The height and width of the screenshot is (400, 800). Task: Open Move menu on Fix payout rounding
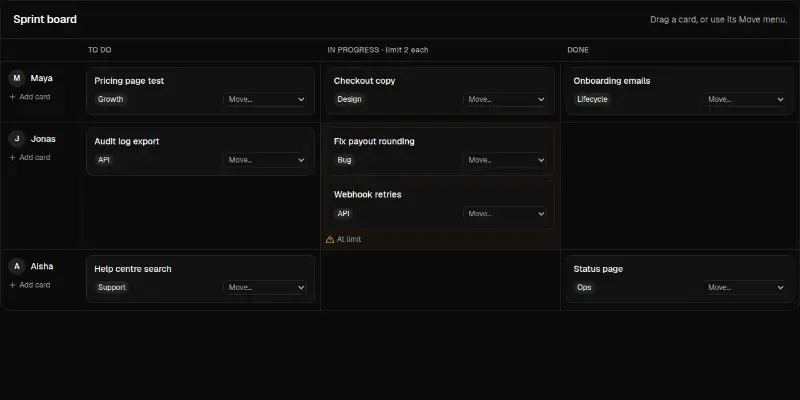[505, 160]
